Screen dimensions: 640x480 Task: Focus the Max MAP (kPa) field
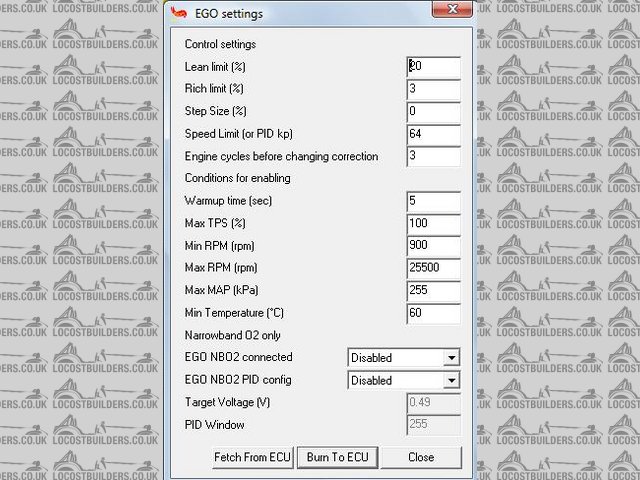433,291
